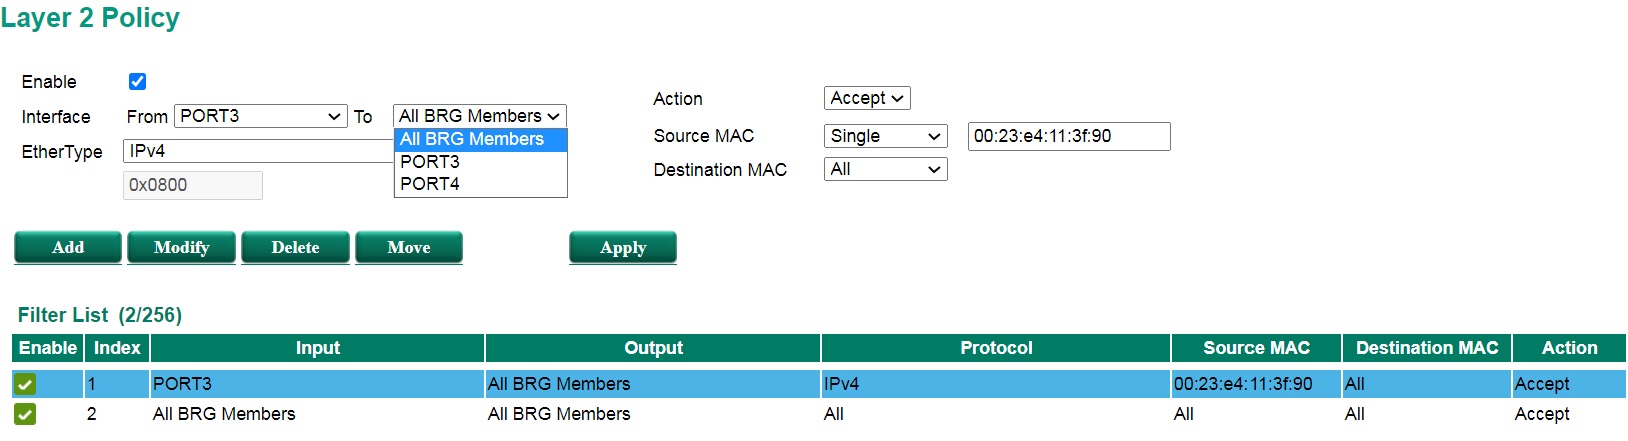
Task: Click the Add button
Action: pos(68,247)
